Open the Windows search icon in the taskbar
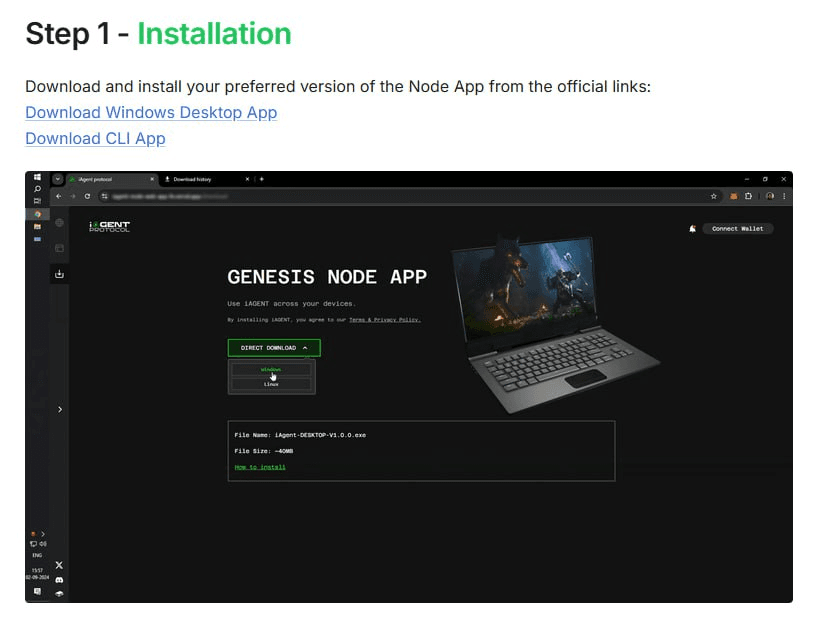Image resolution: width=816 pixels, height=627 pixels. coord(37,189)
